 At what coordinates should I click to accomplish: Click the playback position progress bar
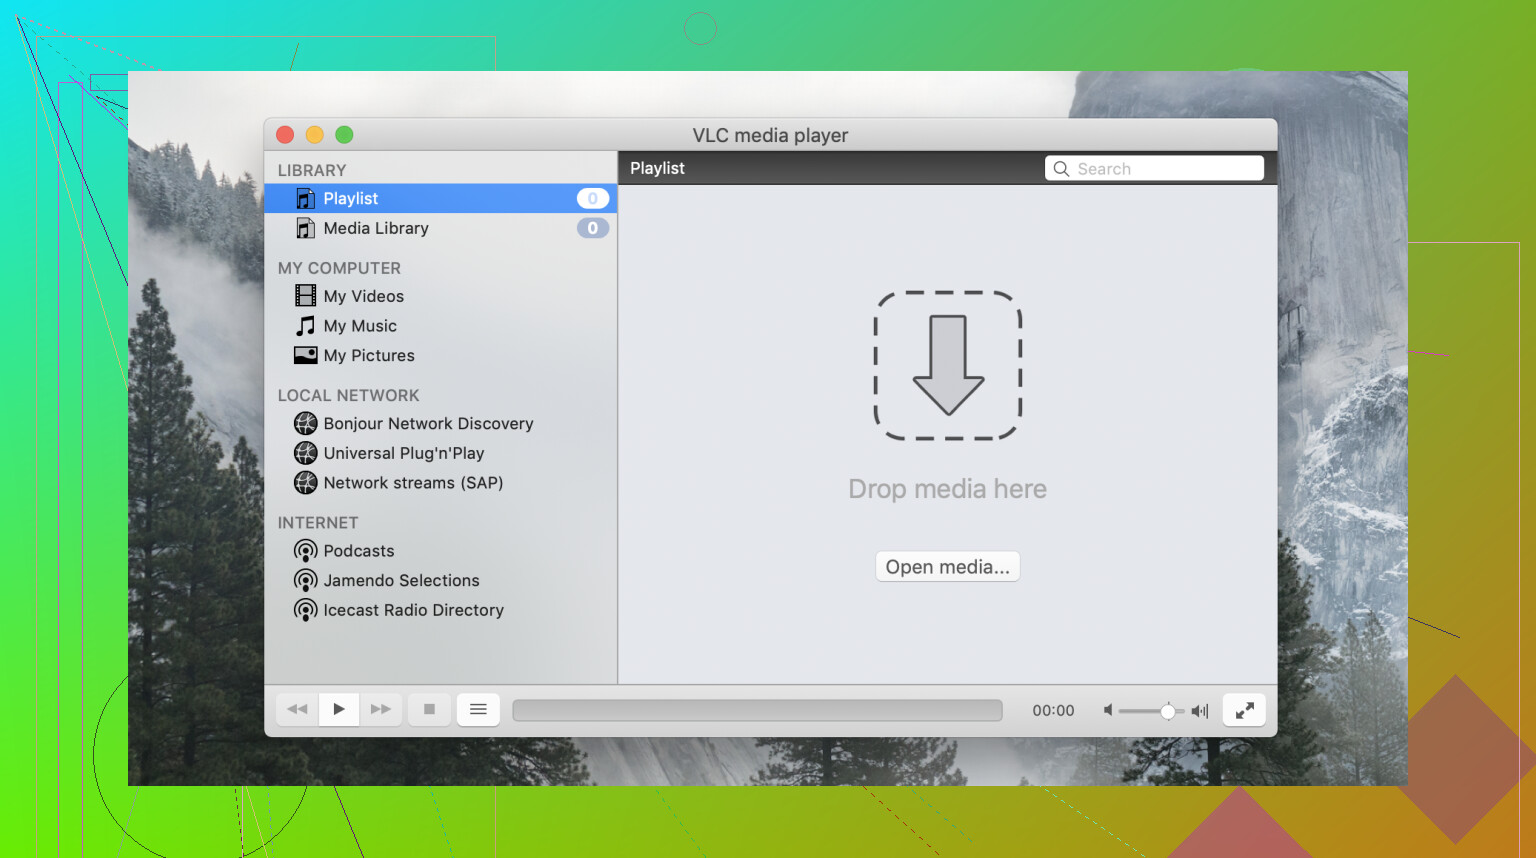757,710
